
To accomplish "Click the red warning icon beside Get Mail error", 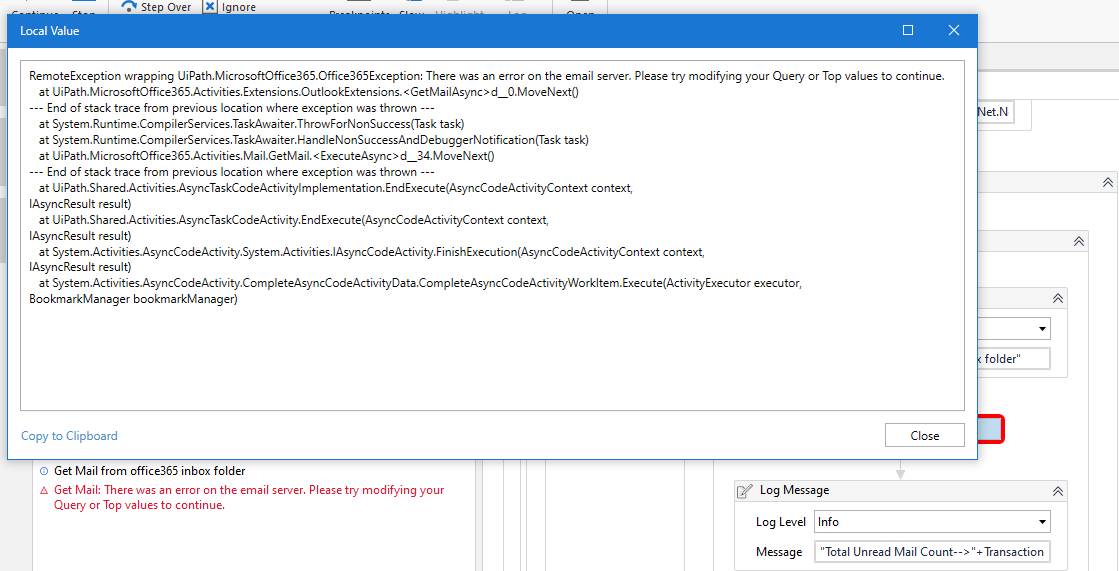I will coord(44,490).
